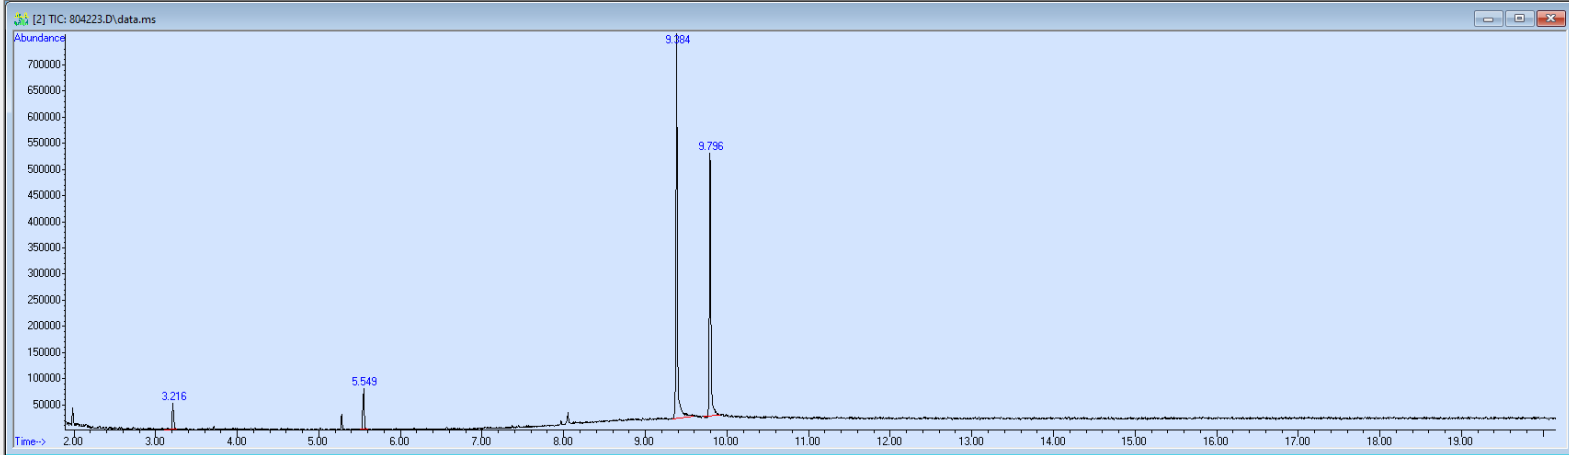Viewport: 1569px width, 455px height.
Task: Click the 9.00 time axis value
Action: tap(645, 441)
